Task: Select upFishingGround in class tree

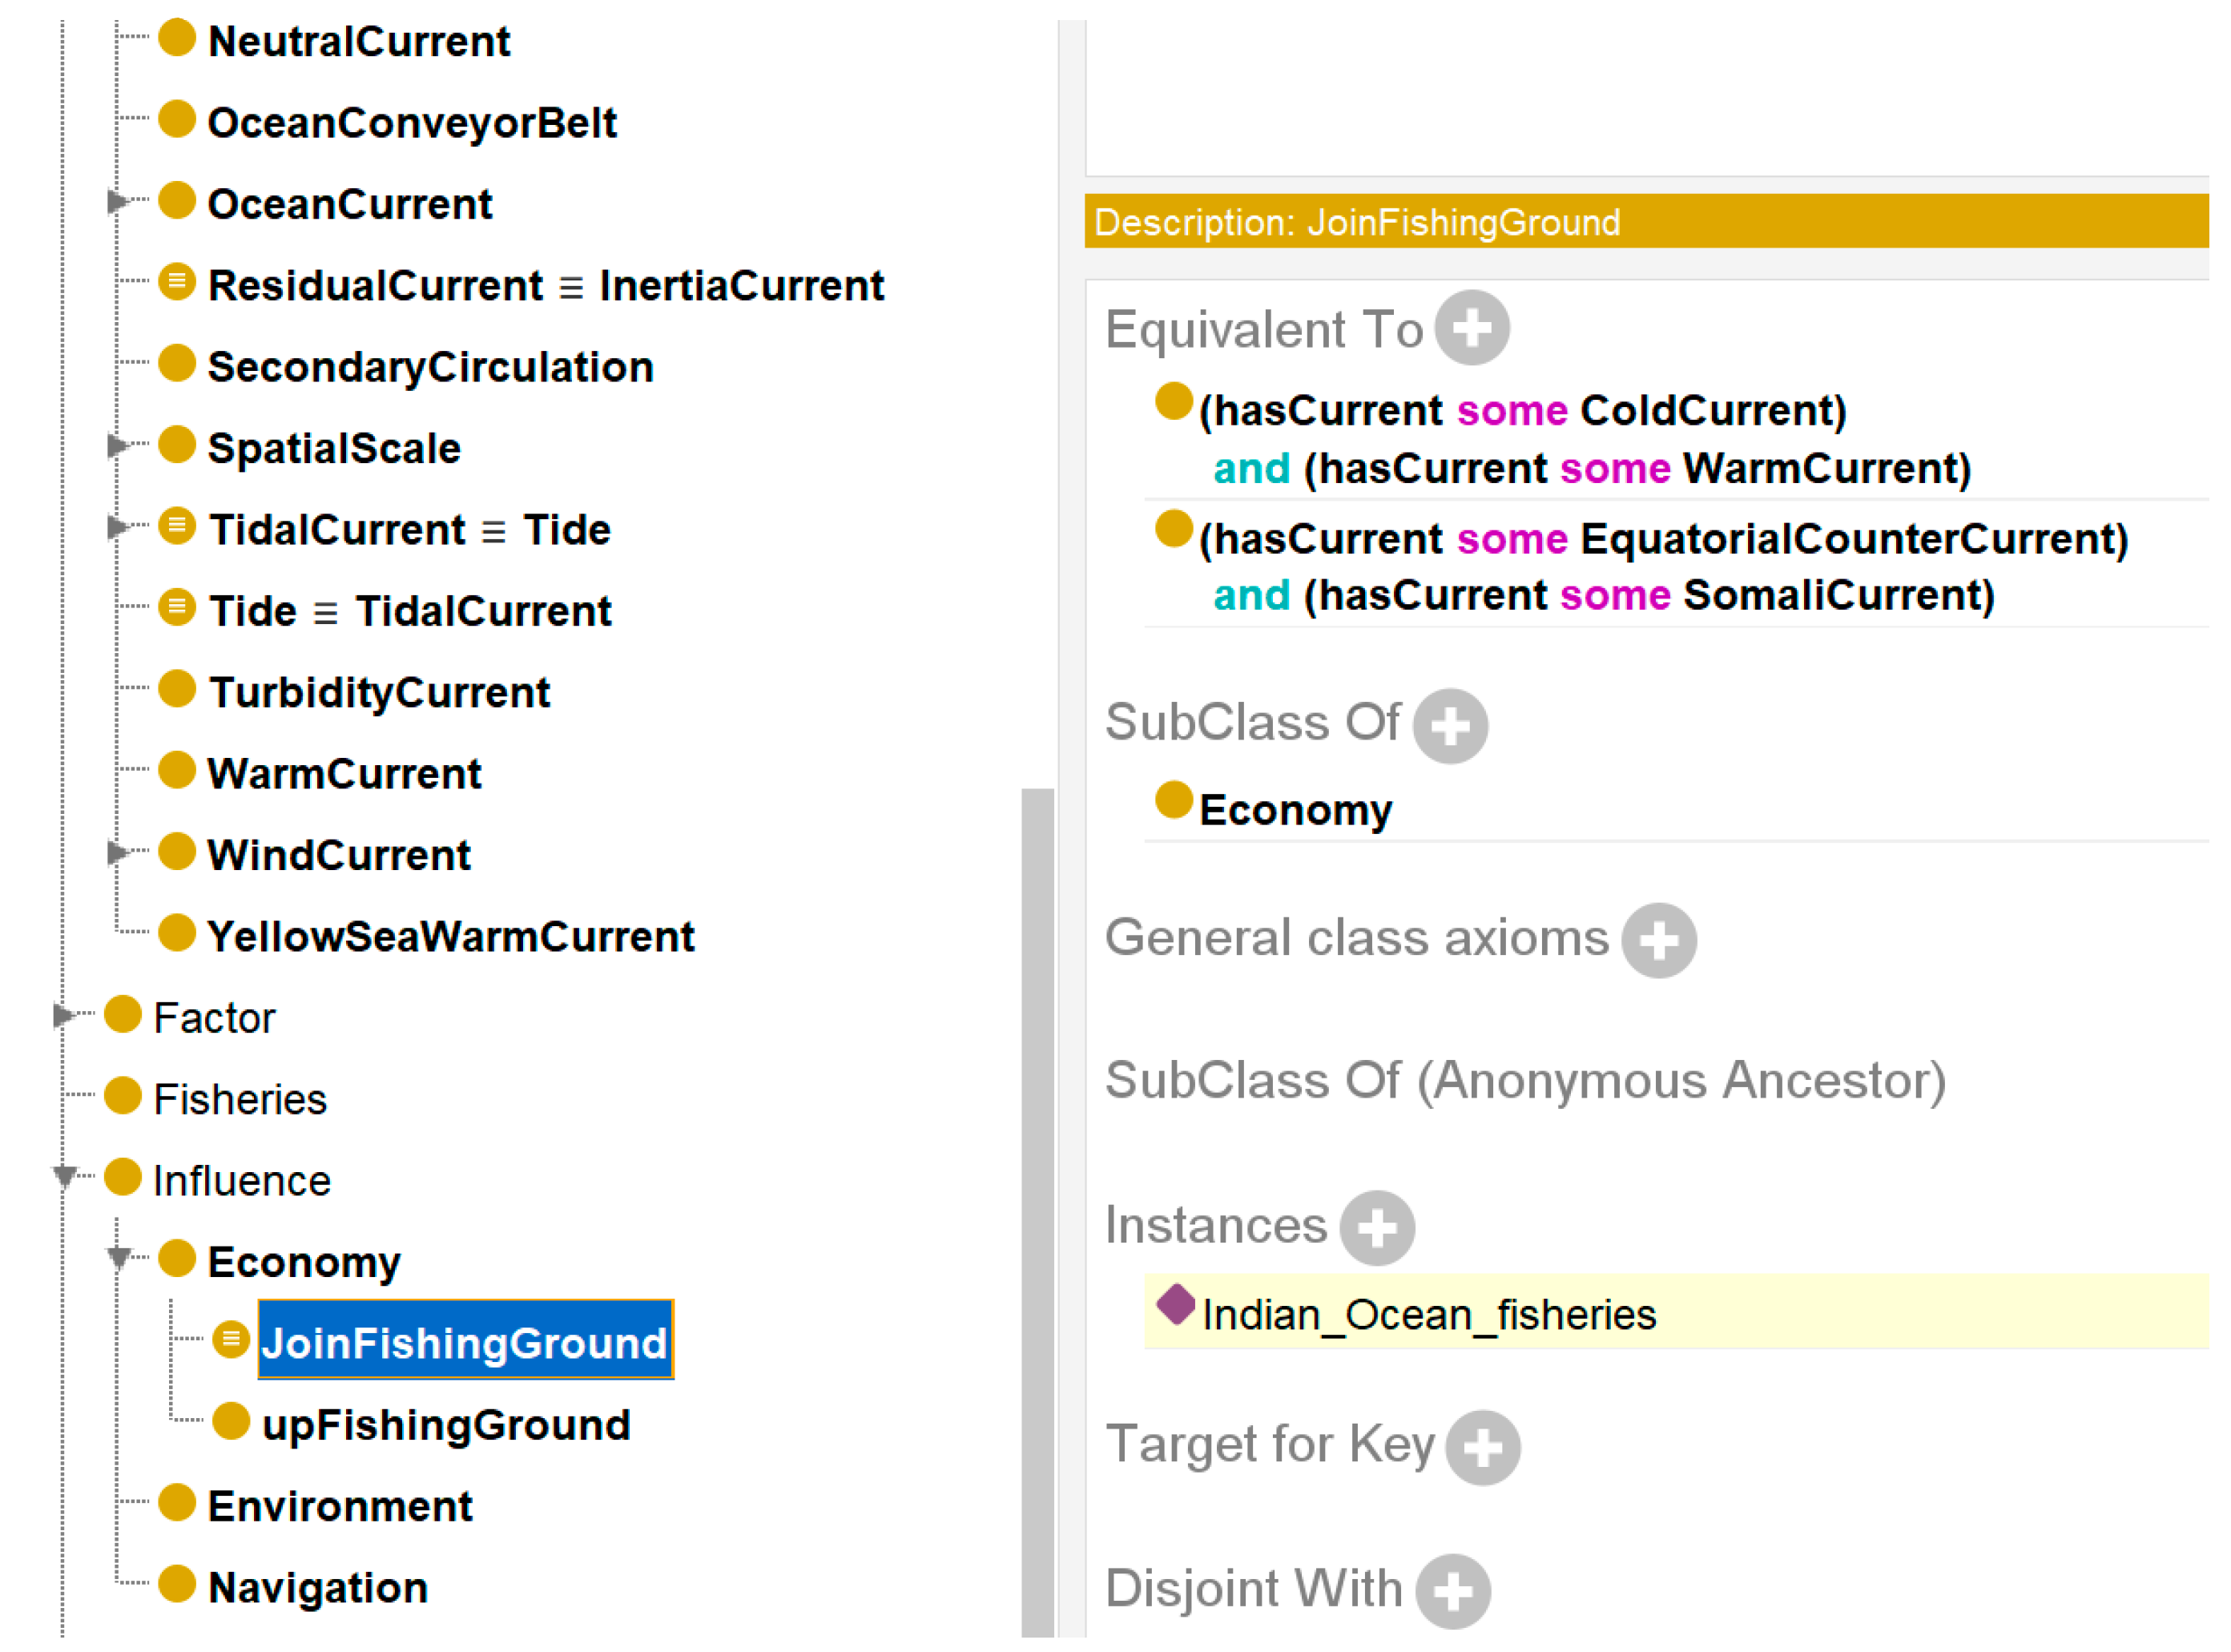Action: (x=445, y=1425)
